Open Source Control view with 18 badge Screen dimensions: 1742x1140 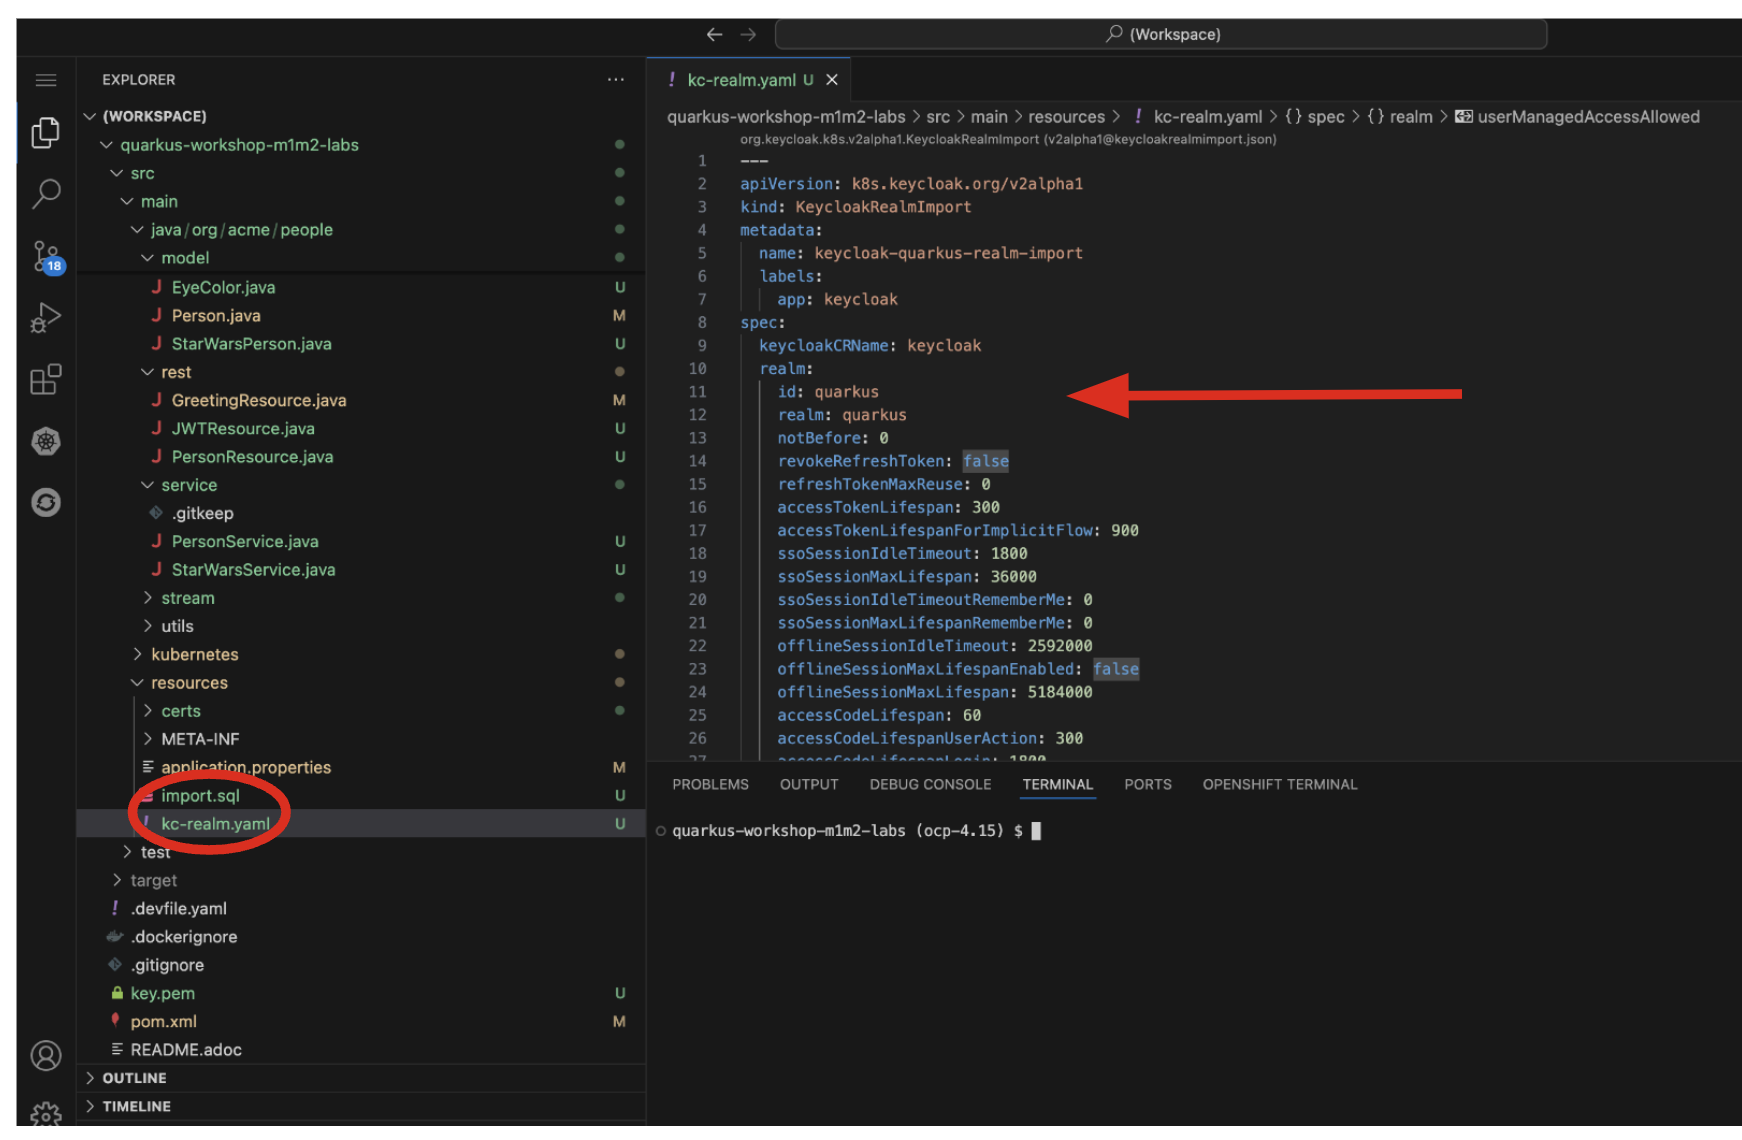(46, 257)
